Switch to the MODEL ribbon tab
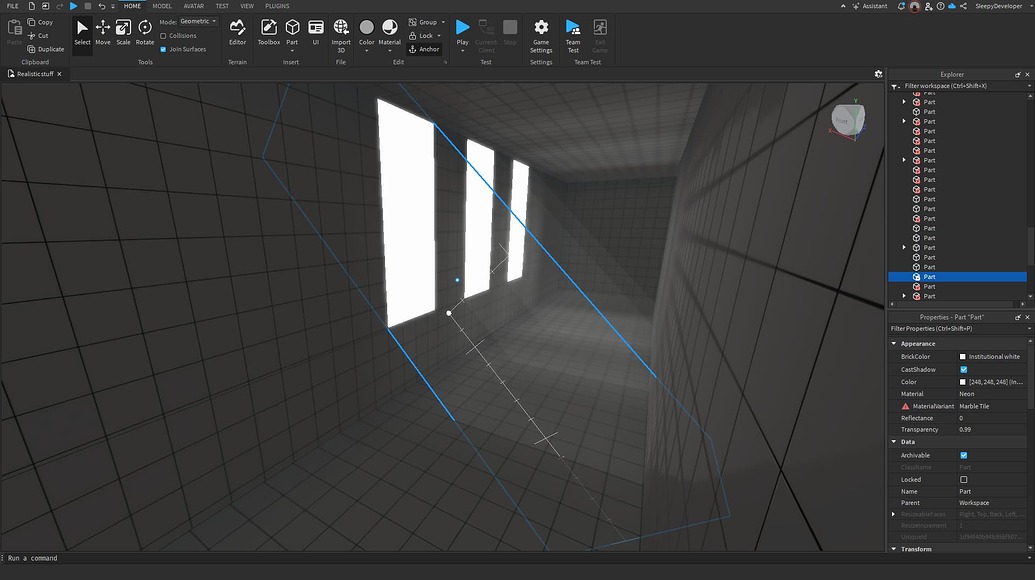 [162, 5]
